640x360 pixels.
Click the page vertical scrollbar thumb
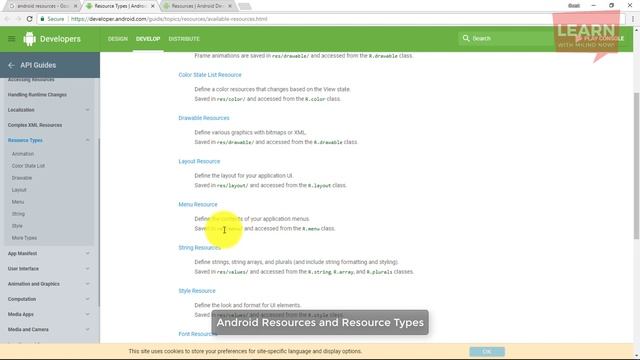(636, 165)
